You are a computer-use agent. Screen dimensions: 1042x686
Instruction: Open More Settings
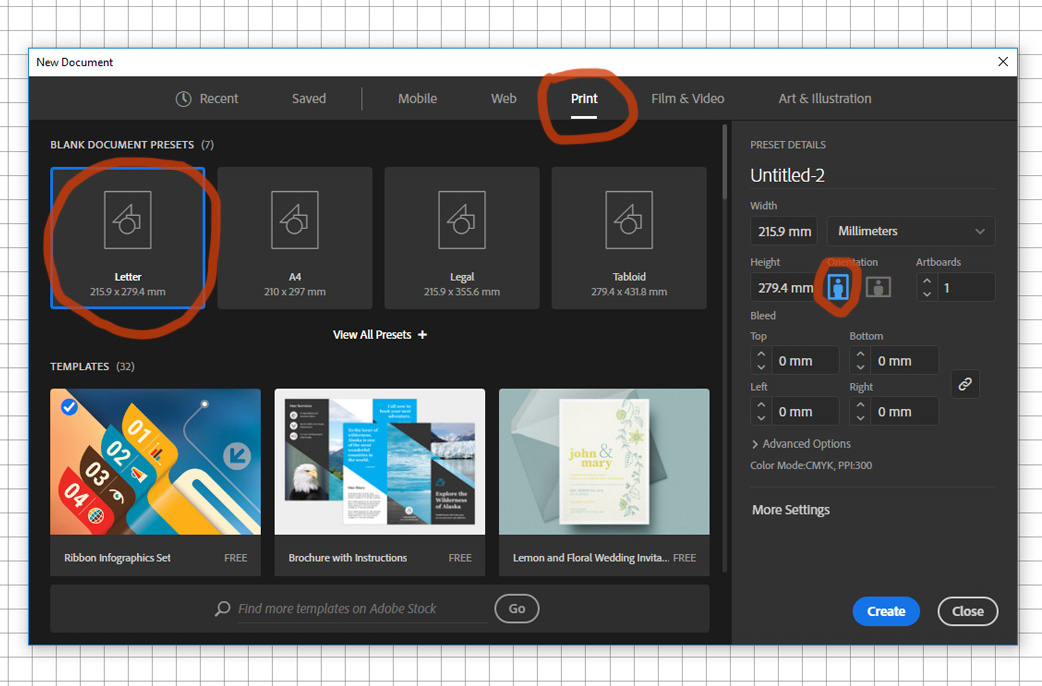pos(791,510)
